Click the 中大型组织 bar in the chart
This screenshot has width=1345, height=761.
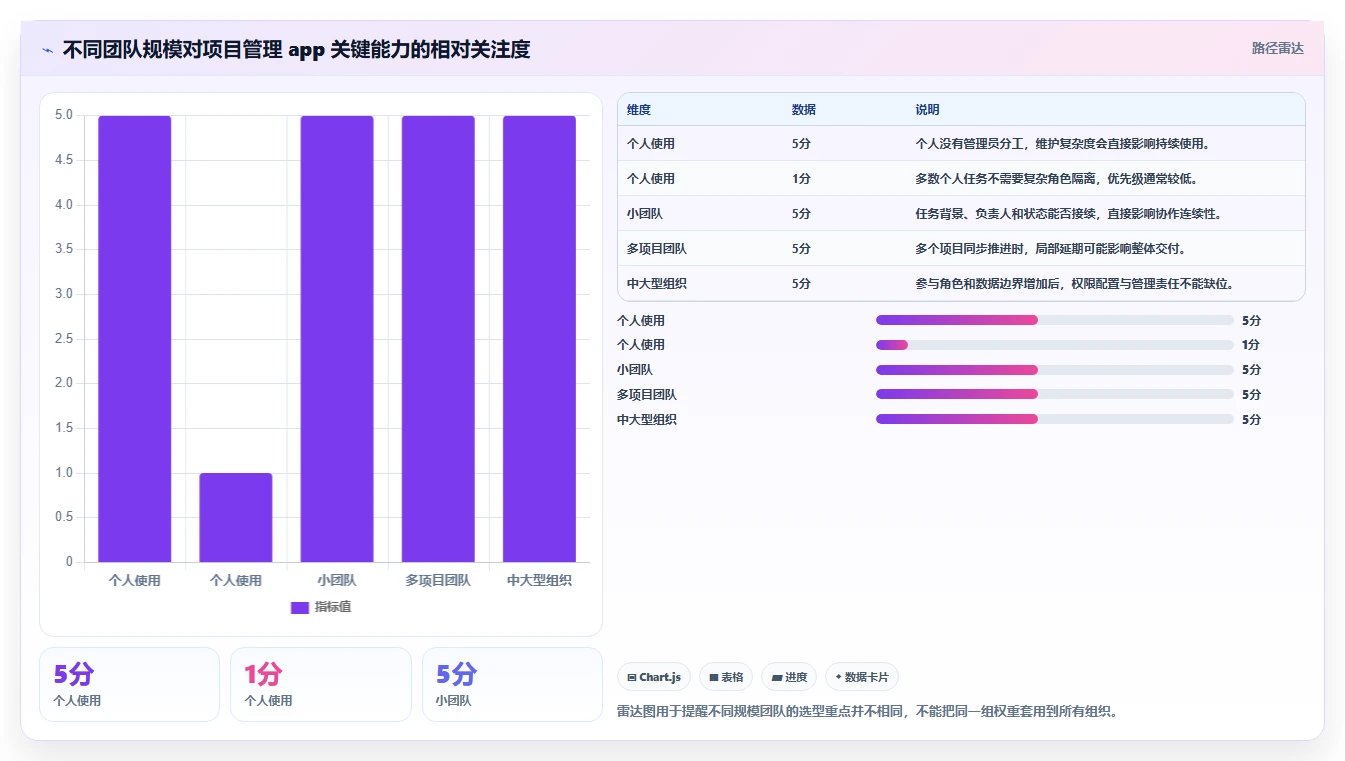click(x=539, y=339)
